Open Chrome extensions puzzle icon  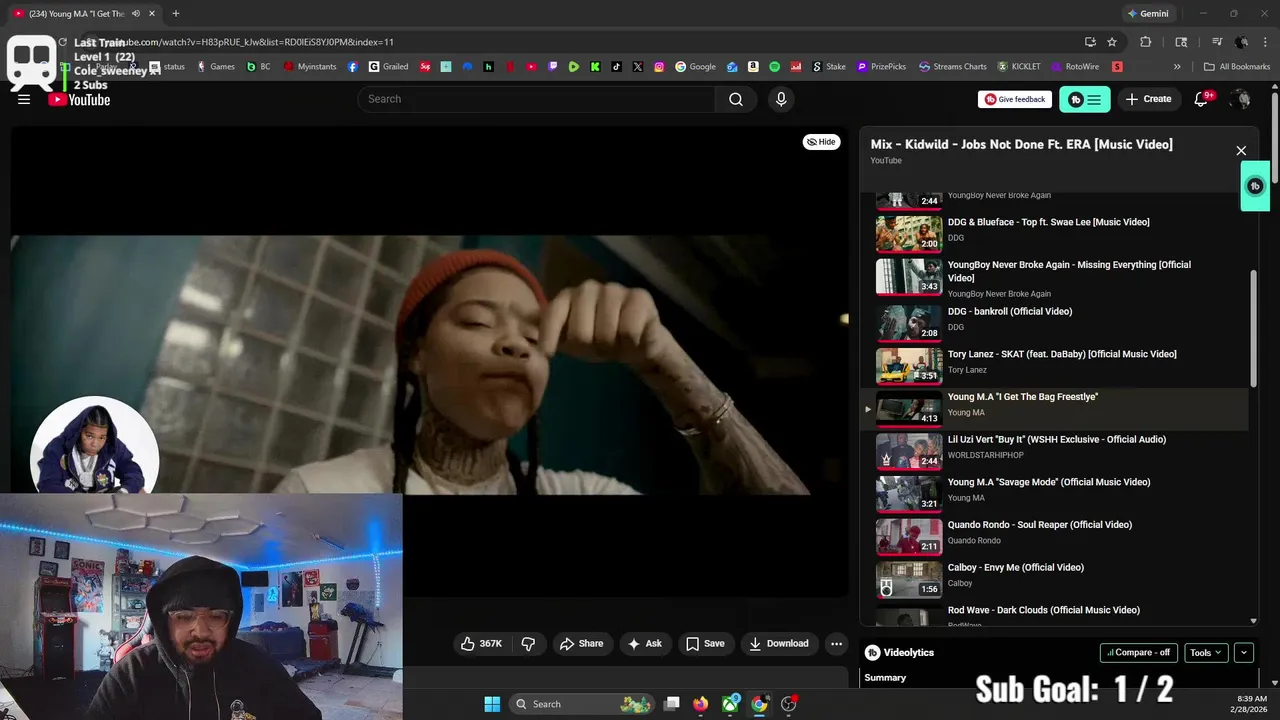tap(1146, 42)
